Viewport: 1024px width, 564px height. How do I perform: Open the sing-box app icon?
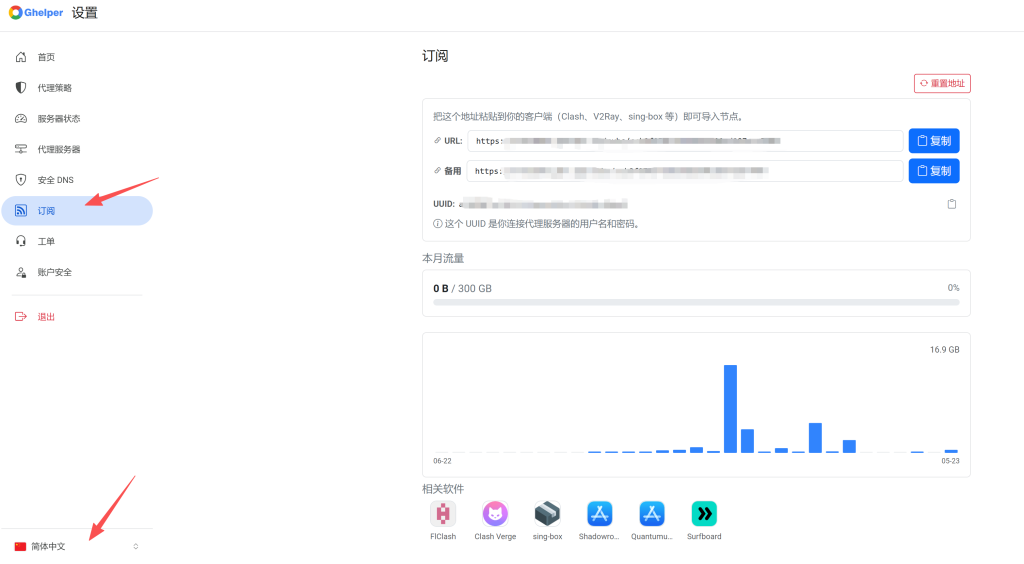point(547,514)
